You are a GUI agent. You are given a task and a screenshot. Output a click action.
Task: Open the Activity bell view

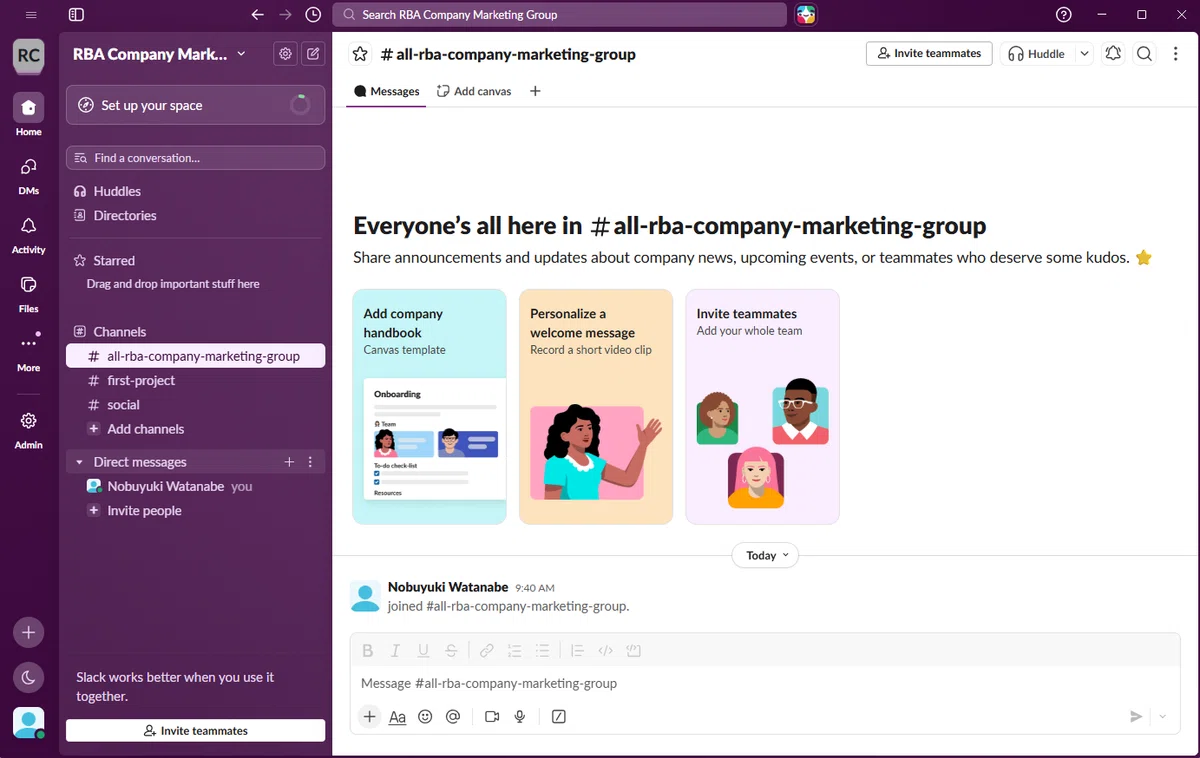coord(28,233)
